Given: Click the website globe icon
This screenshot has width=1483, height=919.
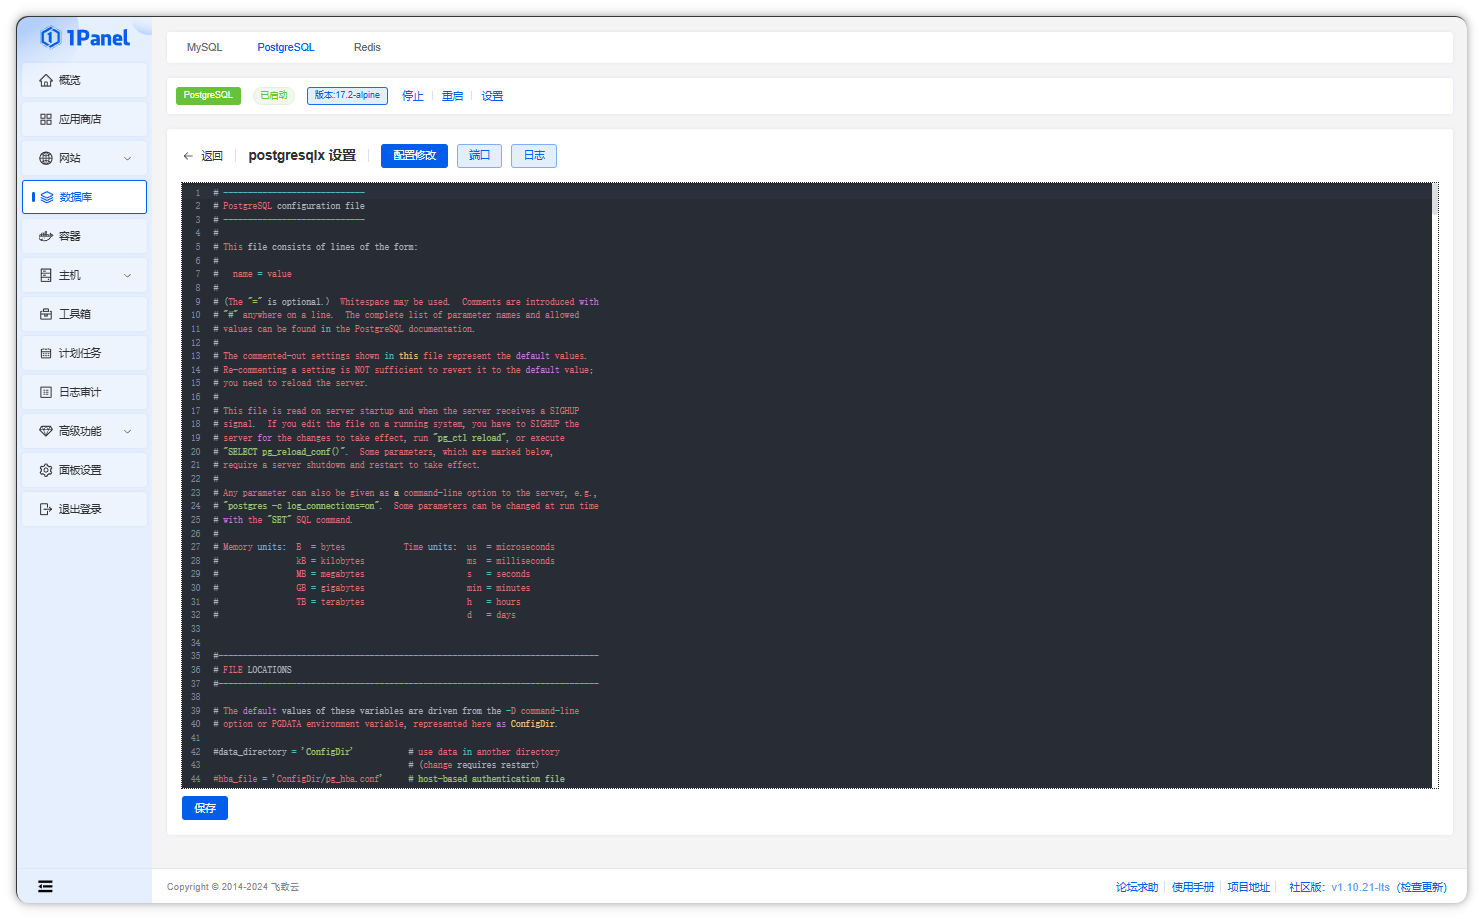Looking at the screenshot, I should point(46,158).
